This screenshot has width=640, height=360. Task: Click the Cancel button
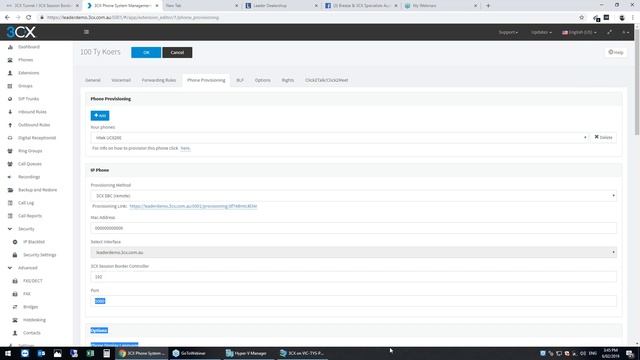(177, 53)
